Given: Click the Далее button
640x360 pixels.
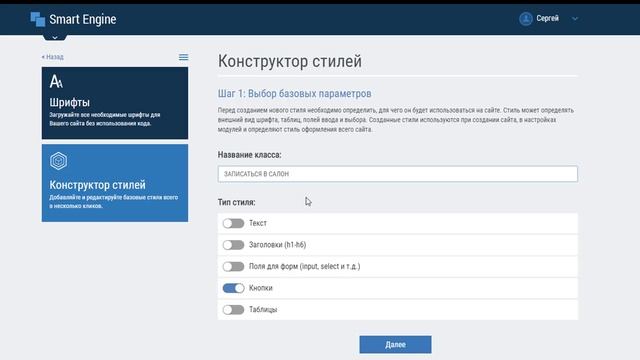Looking at the screenshot, I should 395,344.
